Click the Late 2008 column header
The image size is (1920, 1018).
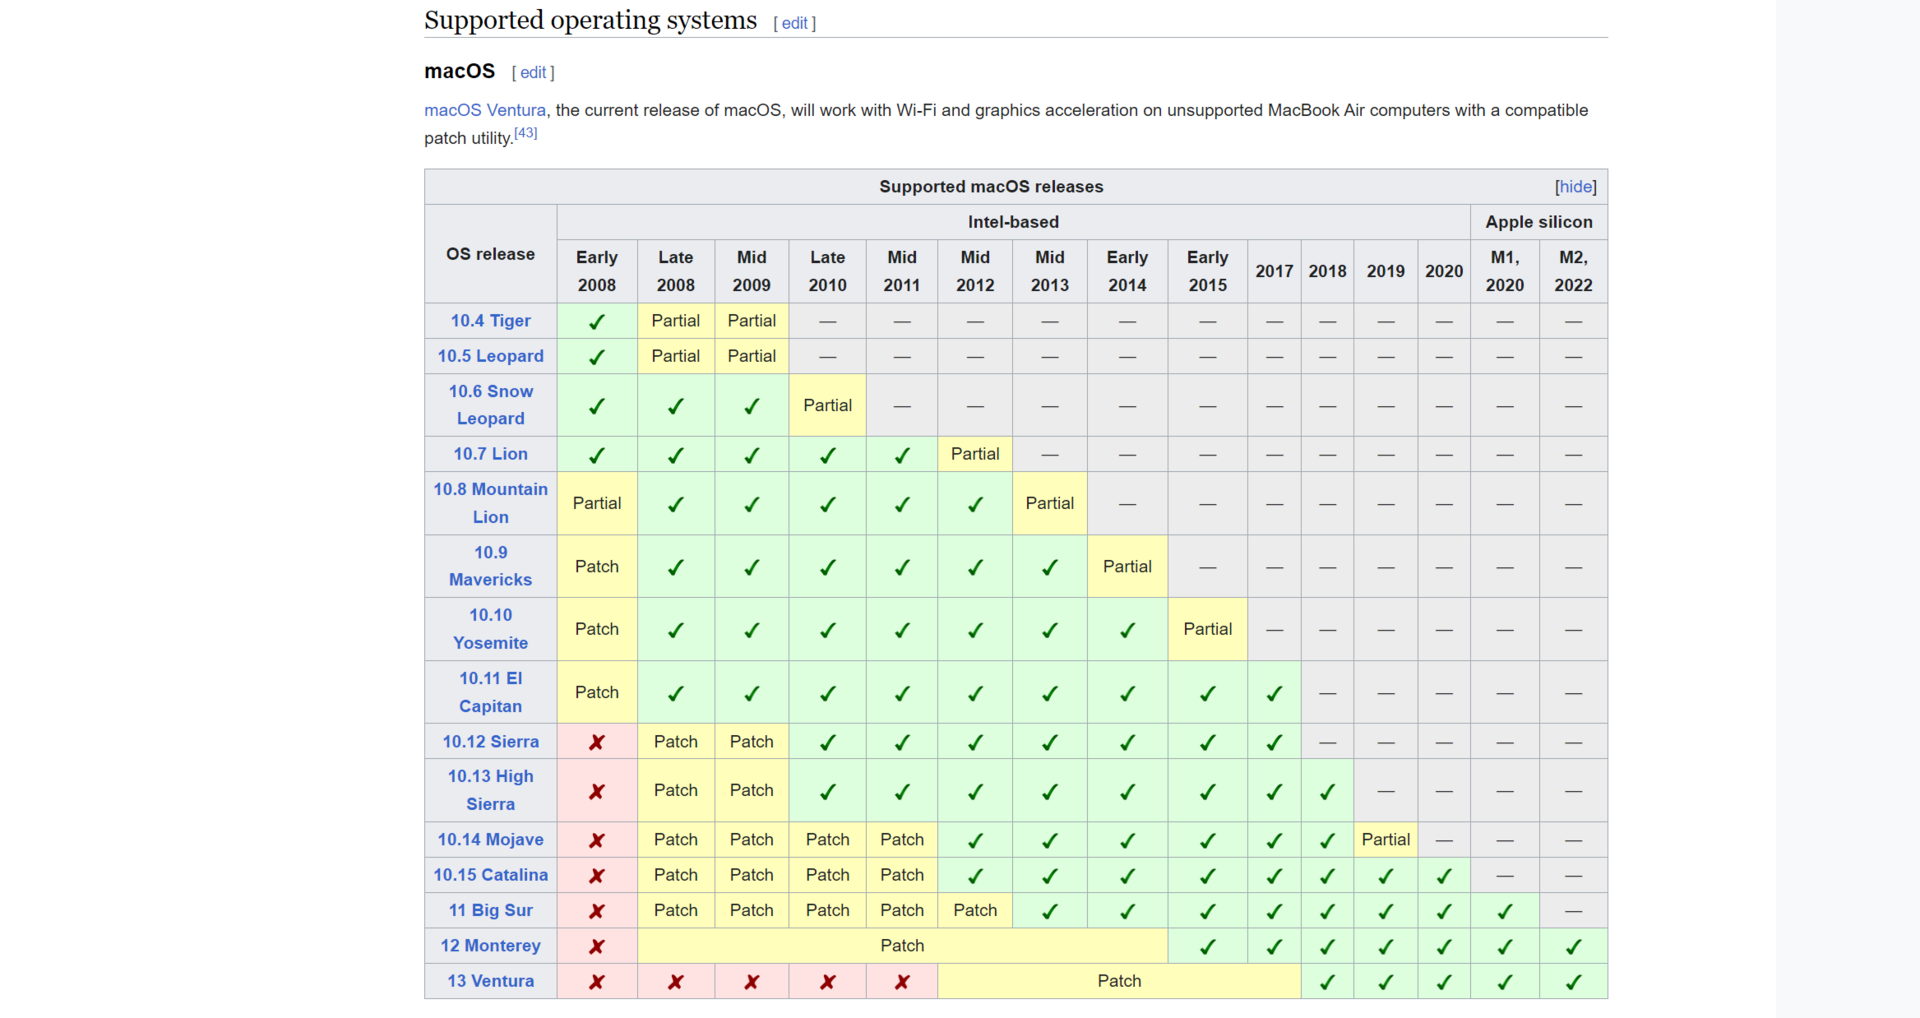coord(676,271)
